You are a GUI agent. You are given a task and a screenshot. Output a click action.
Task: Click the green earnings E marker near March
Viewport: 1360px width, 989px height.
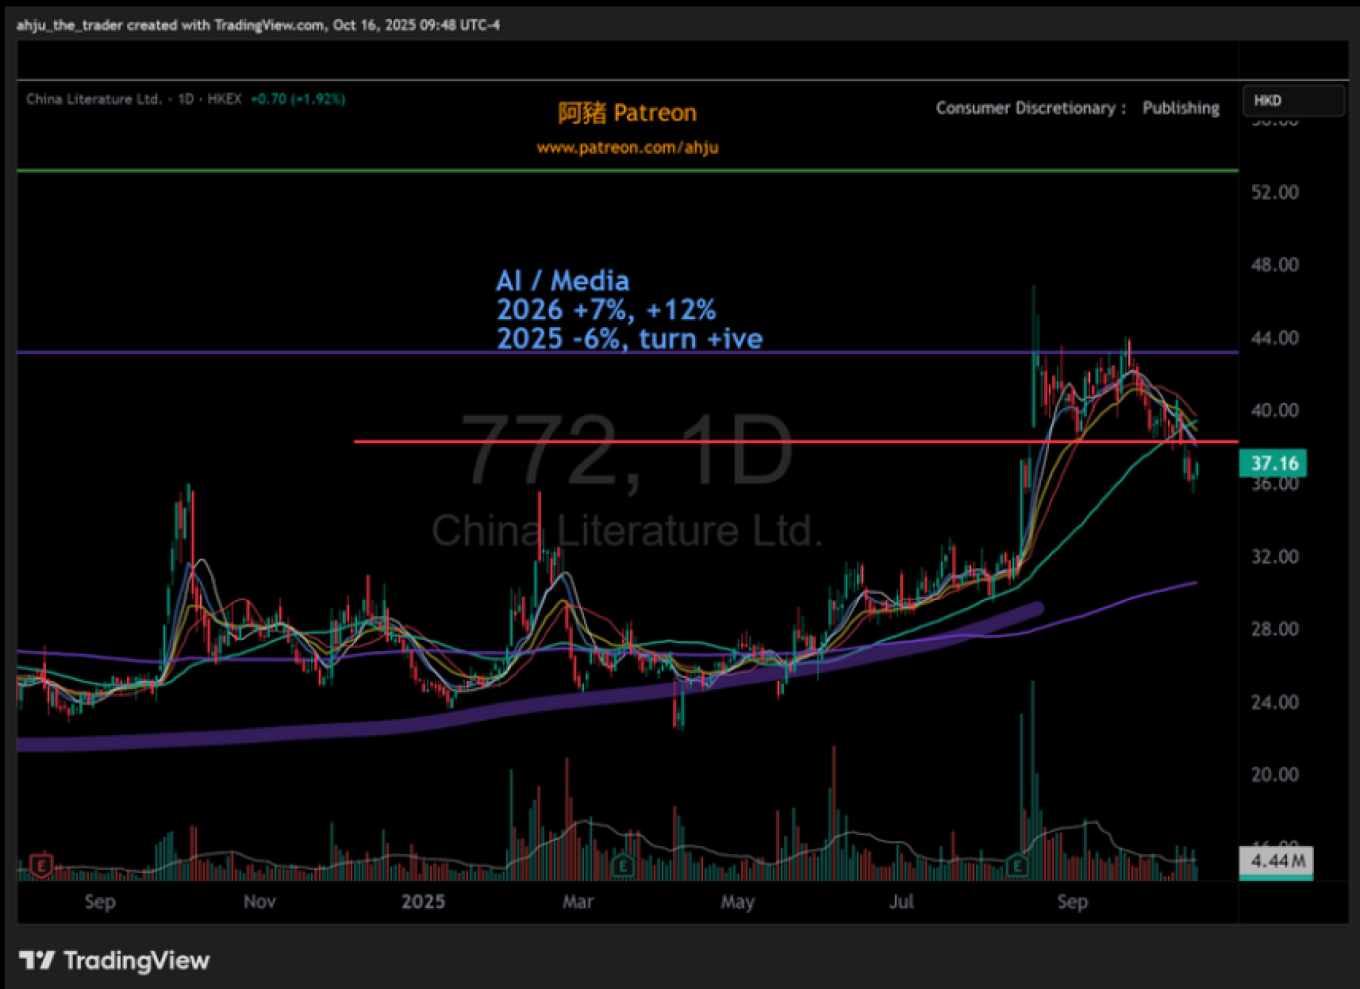[x=623, y=865]
